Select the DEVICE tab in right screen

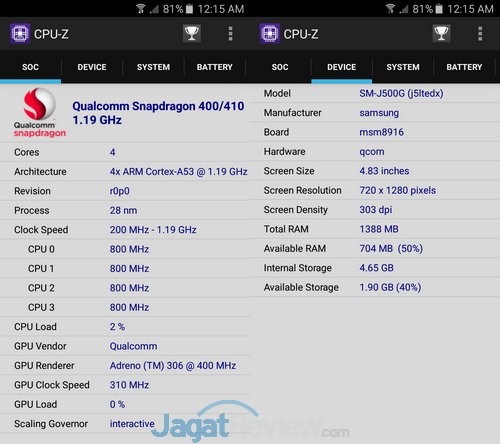pos(341,67)
